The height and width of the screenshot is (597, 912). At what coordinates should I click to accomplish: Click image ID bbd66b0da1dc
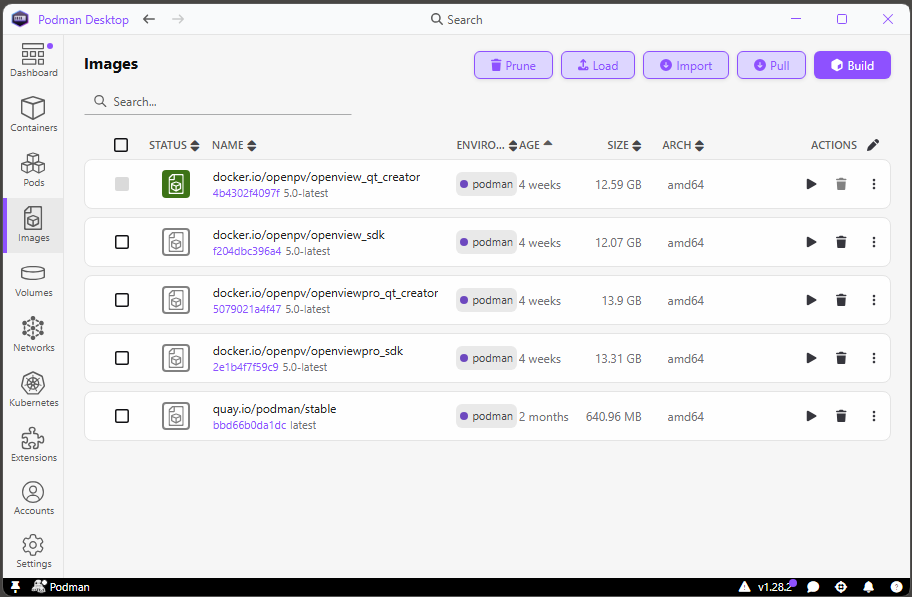(249, 425)
